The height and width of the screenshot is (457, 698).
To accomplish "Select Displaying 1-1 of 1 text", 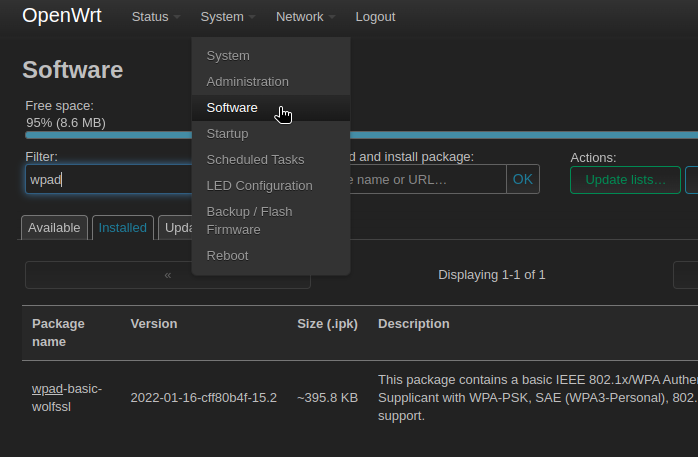I will coord(491,275).
